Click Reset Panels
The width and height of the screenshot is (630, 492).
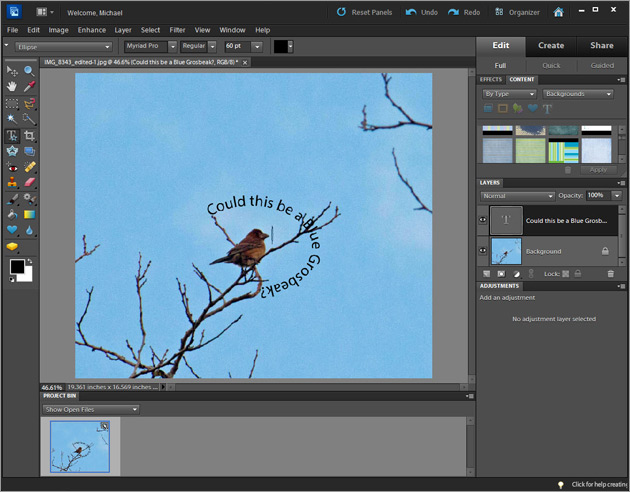365,12
